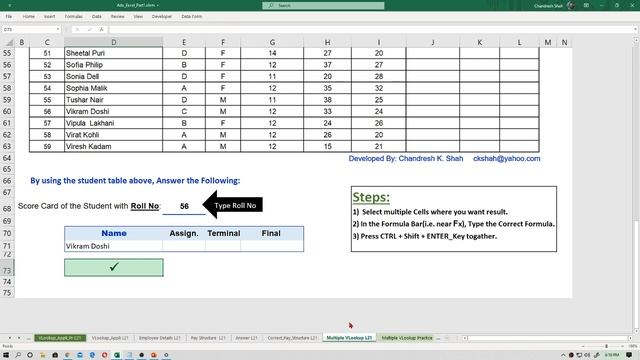
Task: Switch to the Pay Structure L21 sheet tab
Action: (x=208, y=338)
